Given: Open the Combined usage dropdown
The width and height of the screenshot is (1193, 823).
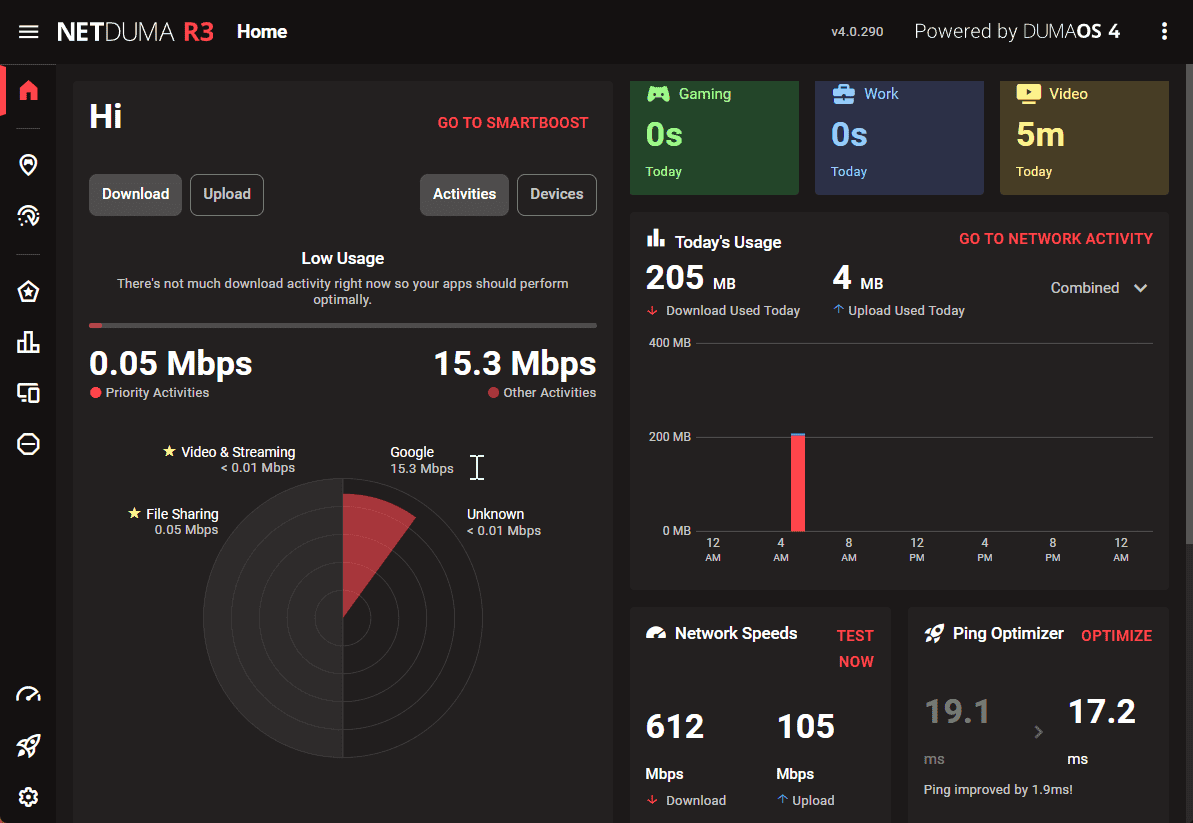Looking at the screenshot, I should (x=1097, y=288).
